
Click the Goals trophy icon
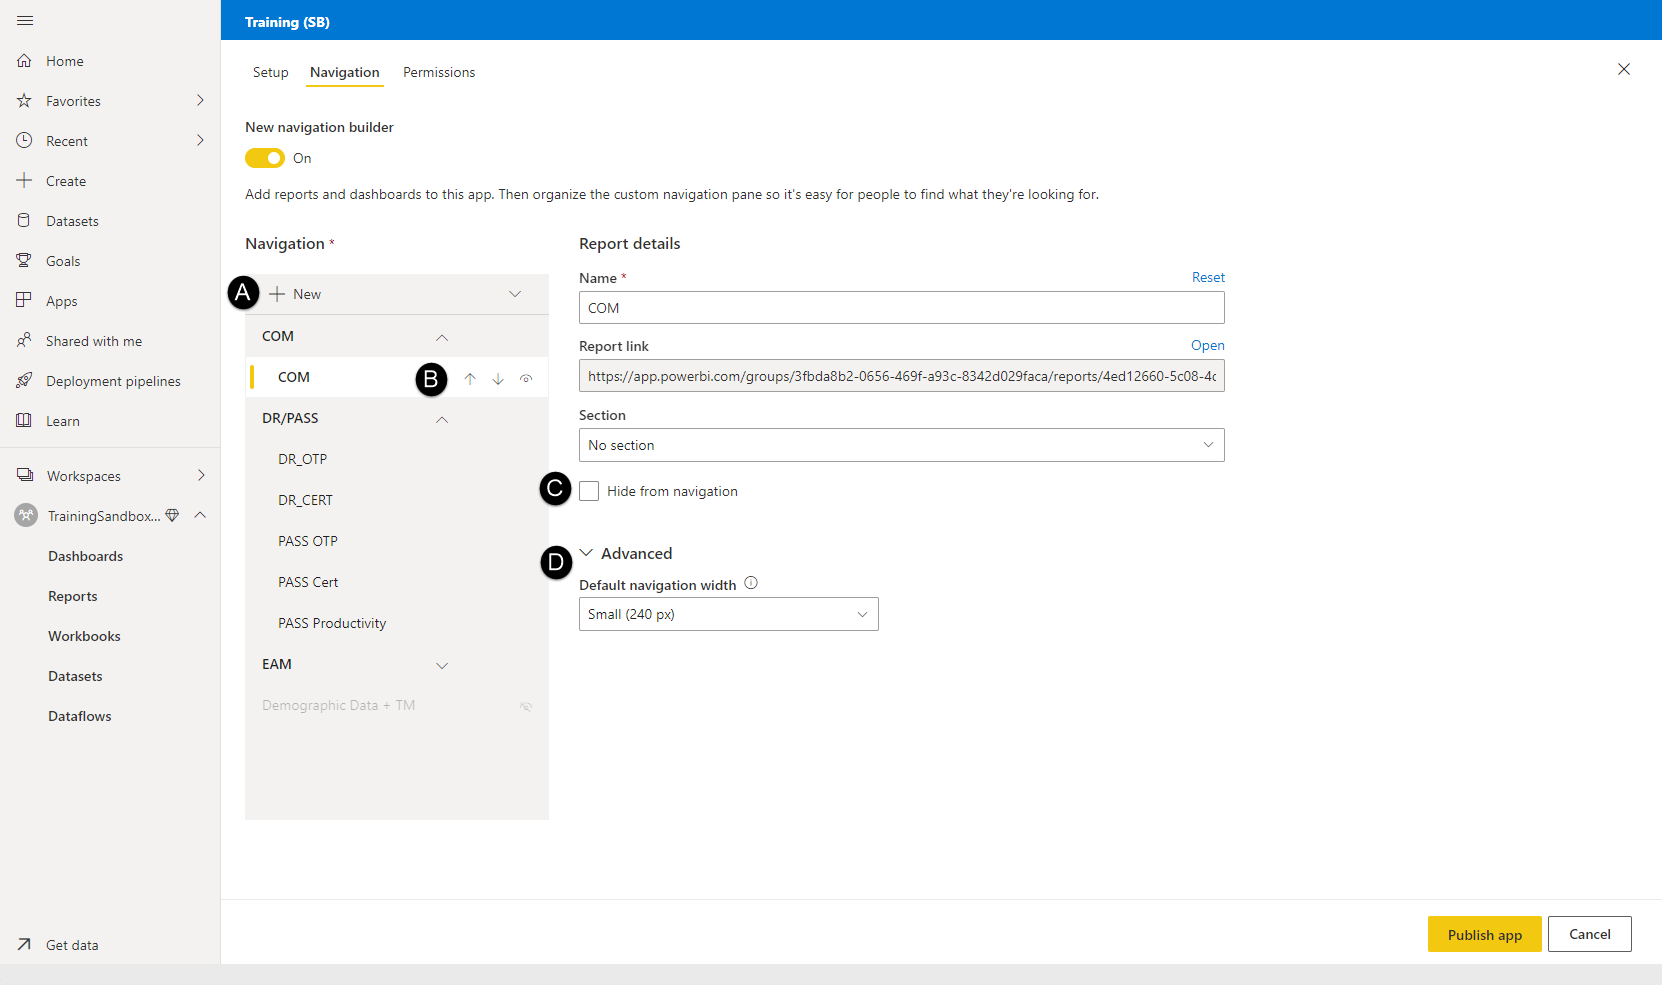(25, 261)
